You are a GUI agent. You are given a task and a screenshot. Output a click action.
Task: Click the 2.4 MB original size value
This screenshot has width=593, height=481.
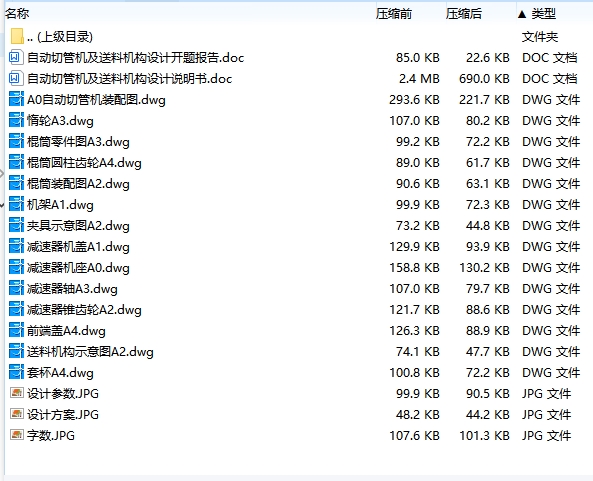click(419, 79)
